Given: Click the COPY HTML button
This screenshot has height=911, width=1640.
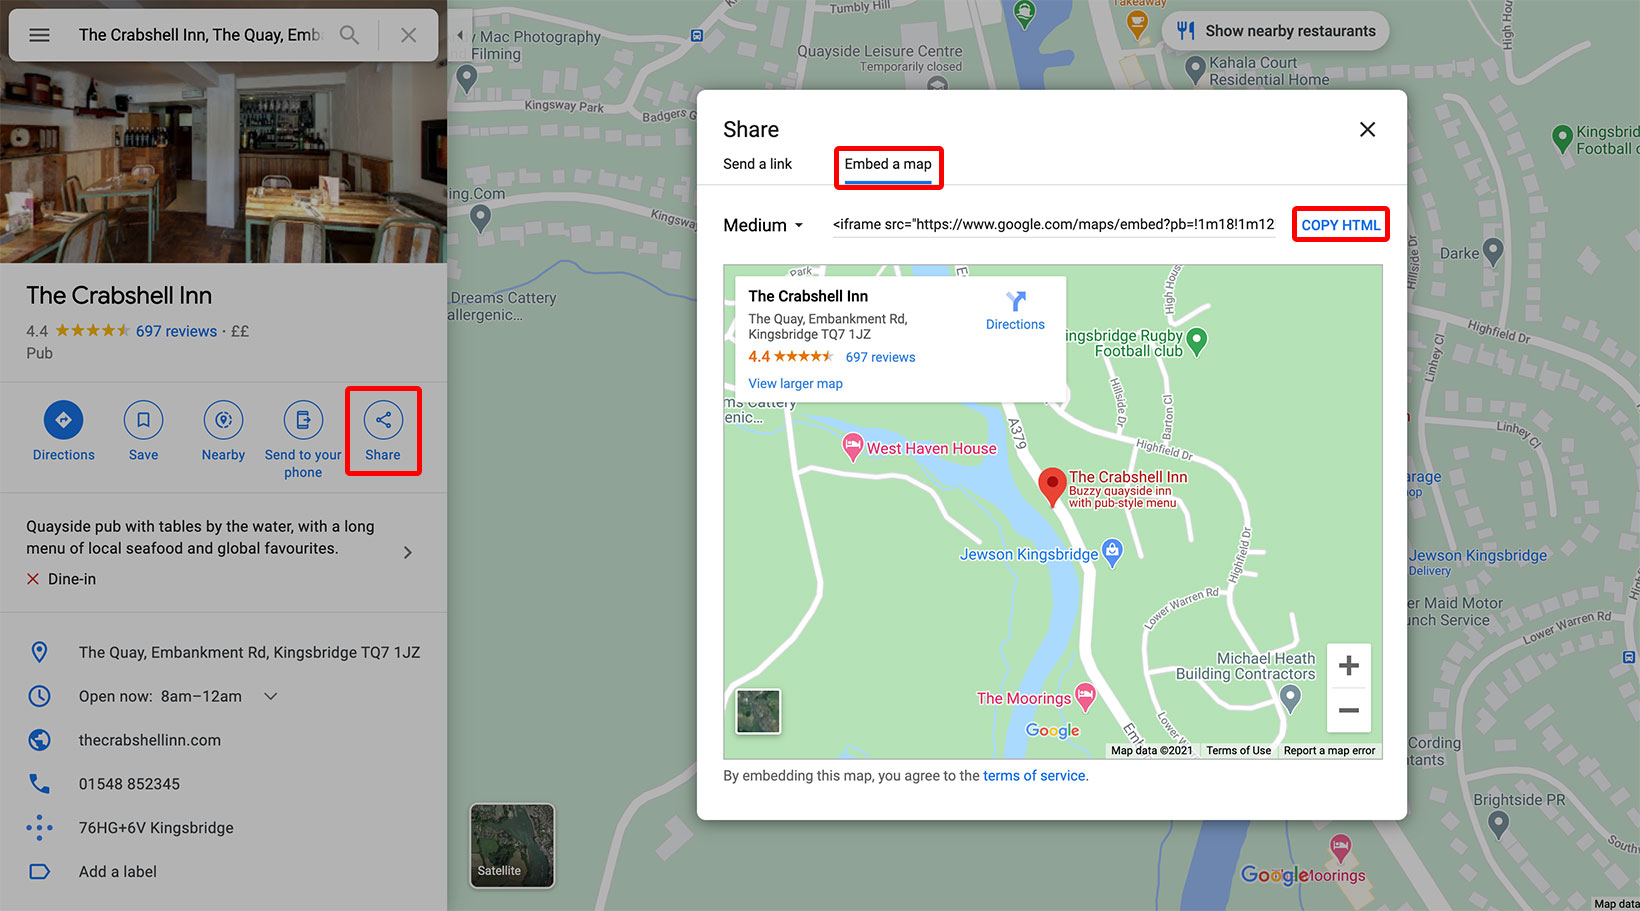Looking at the screenshot, I should pos(1341,224).
